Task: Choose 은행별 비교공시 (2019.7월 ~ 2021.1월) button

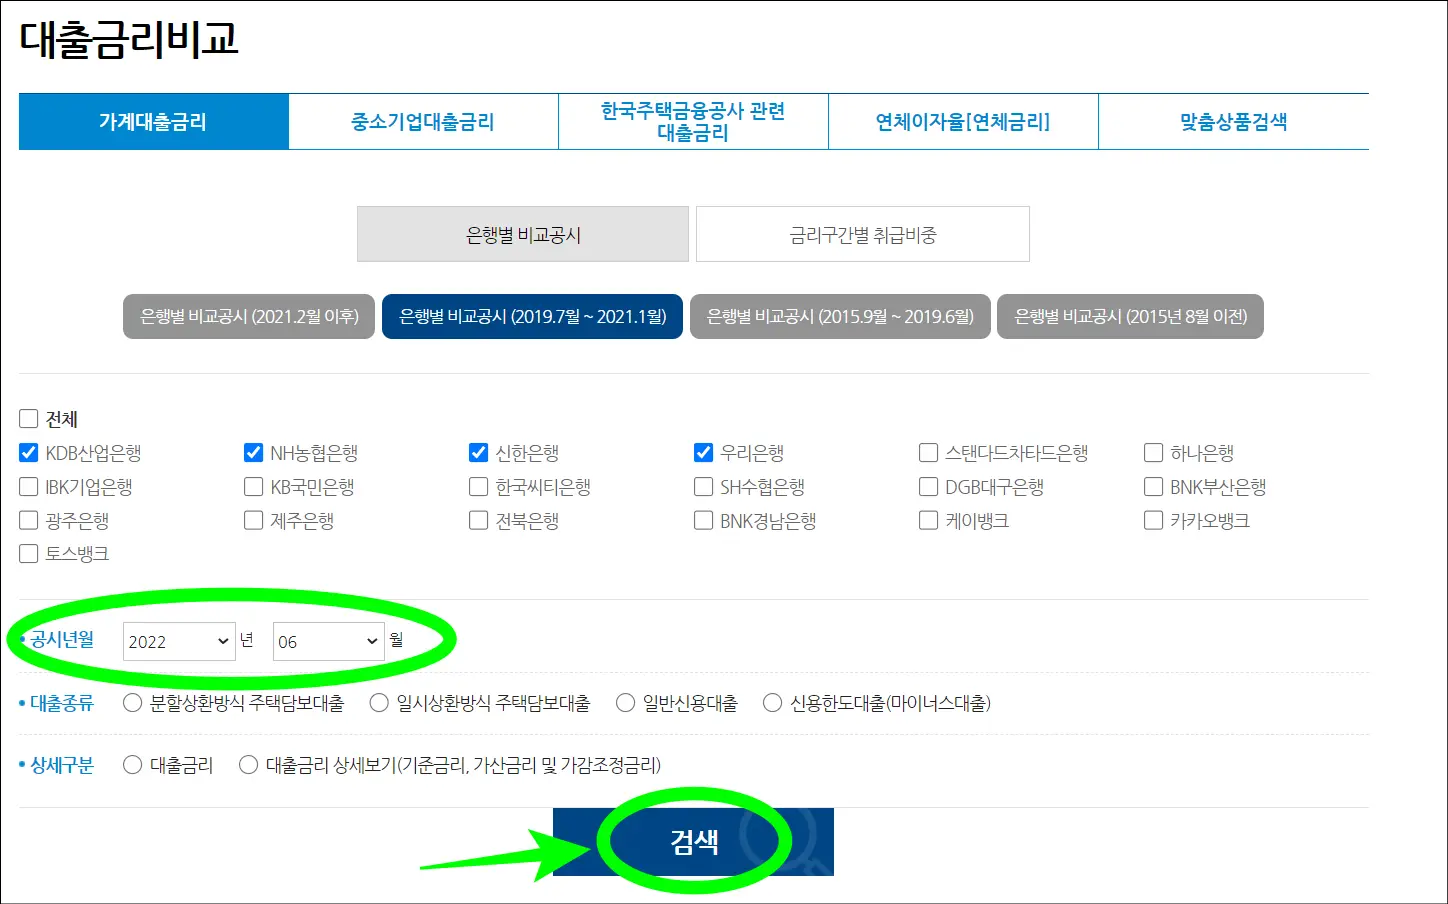Action: click(532, 316)
